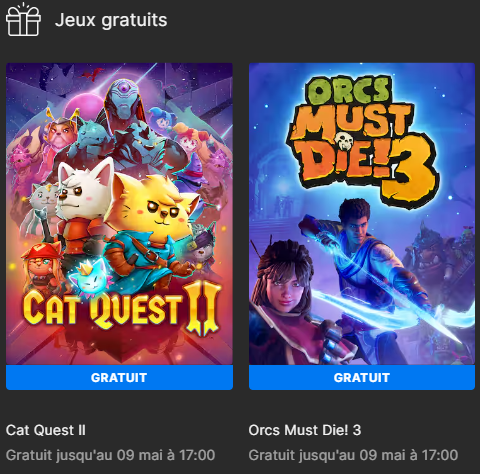Select the Orcs Must Die! 3 title text

(305, 430)
